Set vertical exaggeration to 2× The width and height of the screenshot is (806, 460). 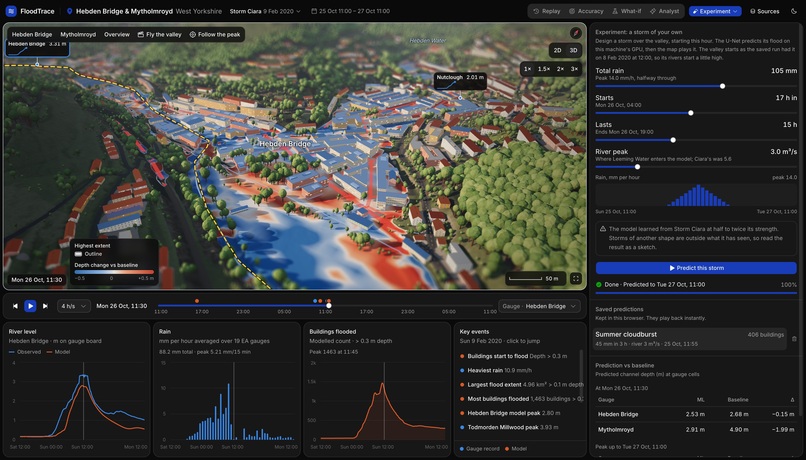pos(560,69)
